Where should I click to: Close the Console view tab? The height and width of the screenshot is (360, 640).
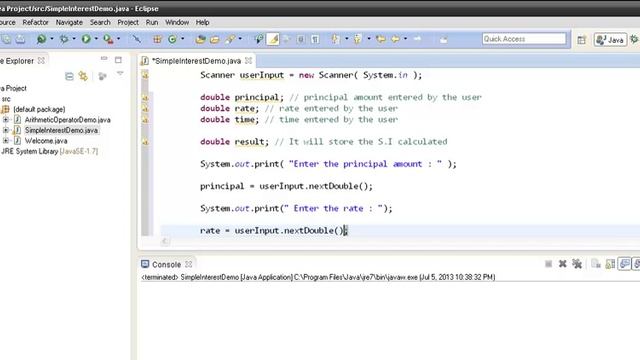point(188,264)
